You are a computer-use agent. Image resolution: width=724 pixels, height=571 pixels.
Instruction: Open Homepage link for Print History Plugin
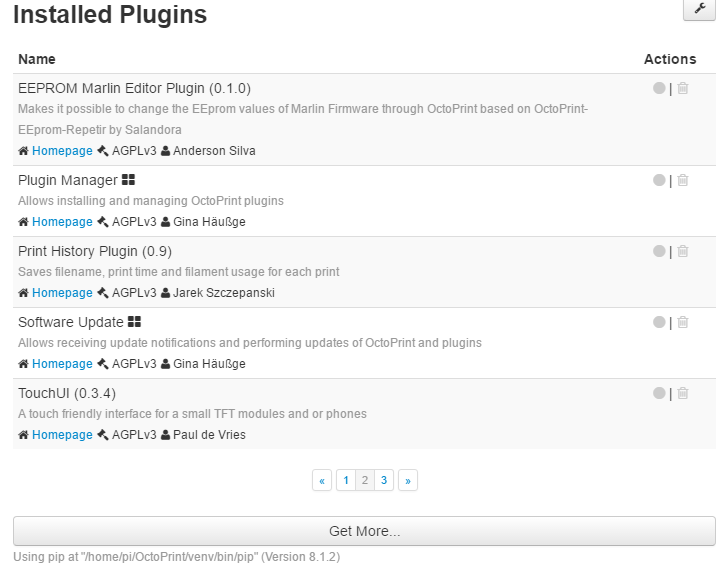click(62, 293)
